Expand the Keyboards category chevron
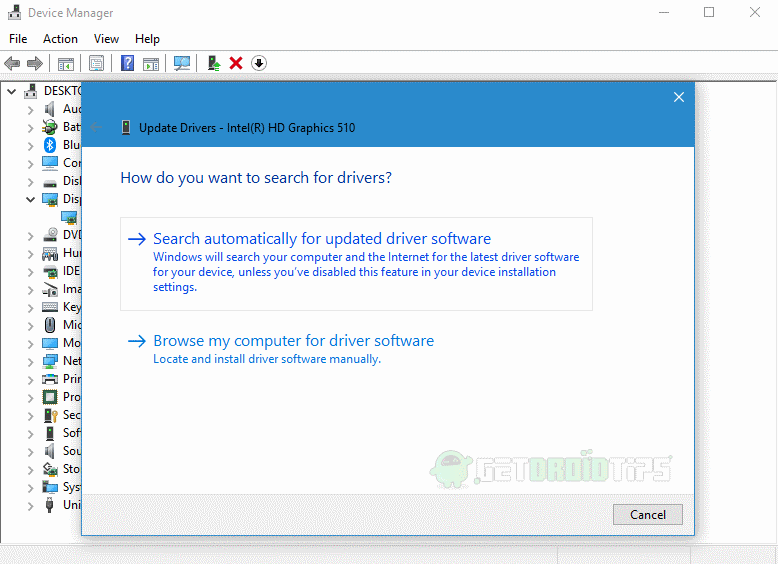Image resolution: width=778 pixels, height=564 pixels. (x=30, y=308)
